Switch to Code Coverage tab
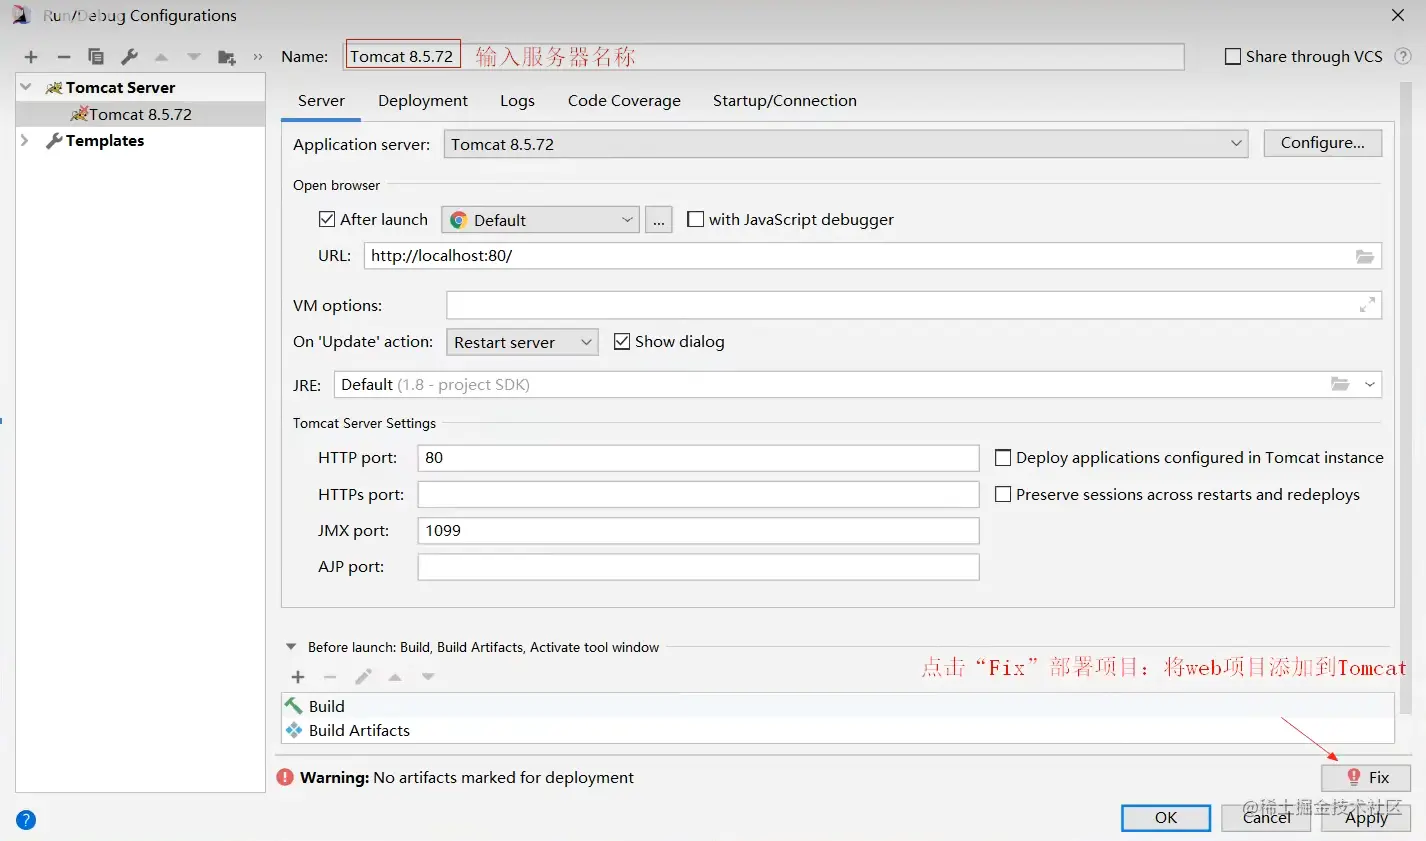 624,100
